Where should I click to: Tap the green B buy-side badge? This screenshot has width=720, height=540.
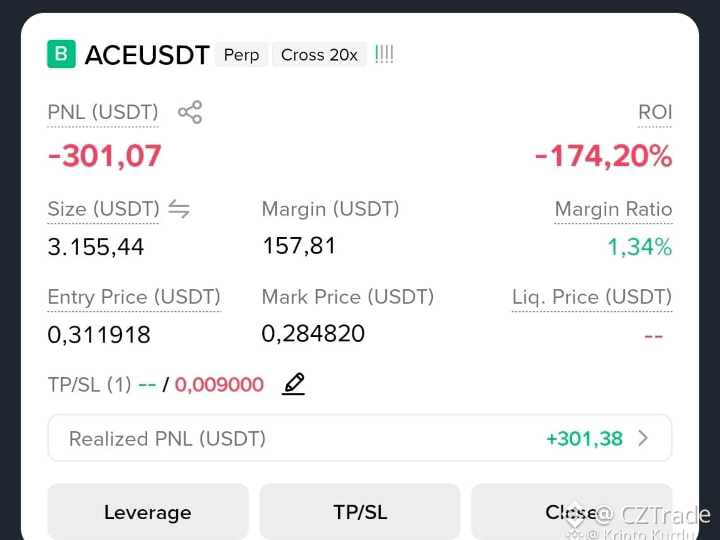(x=62, y=54)
